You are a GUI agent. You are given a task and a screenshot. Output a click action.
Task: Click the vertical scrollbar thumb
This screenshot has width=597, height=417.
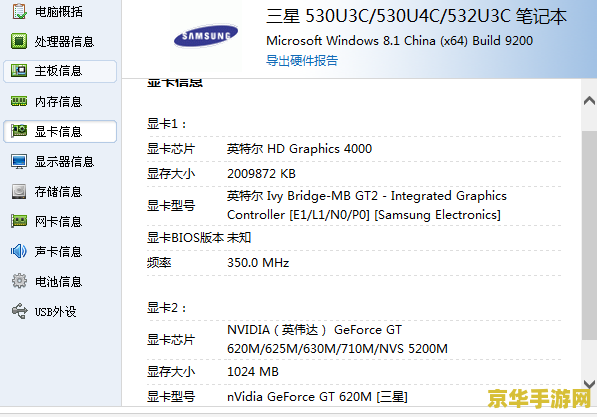click(589, 235)
